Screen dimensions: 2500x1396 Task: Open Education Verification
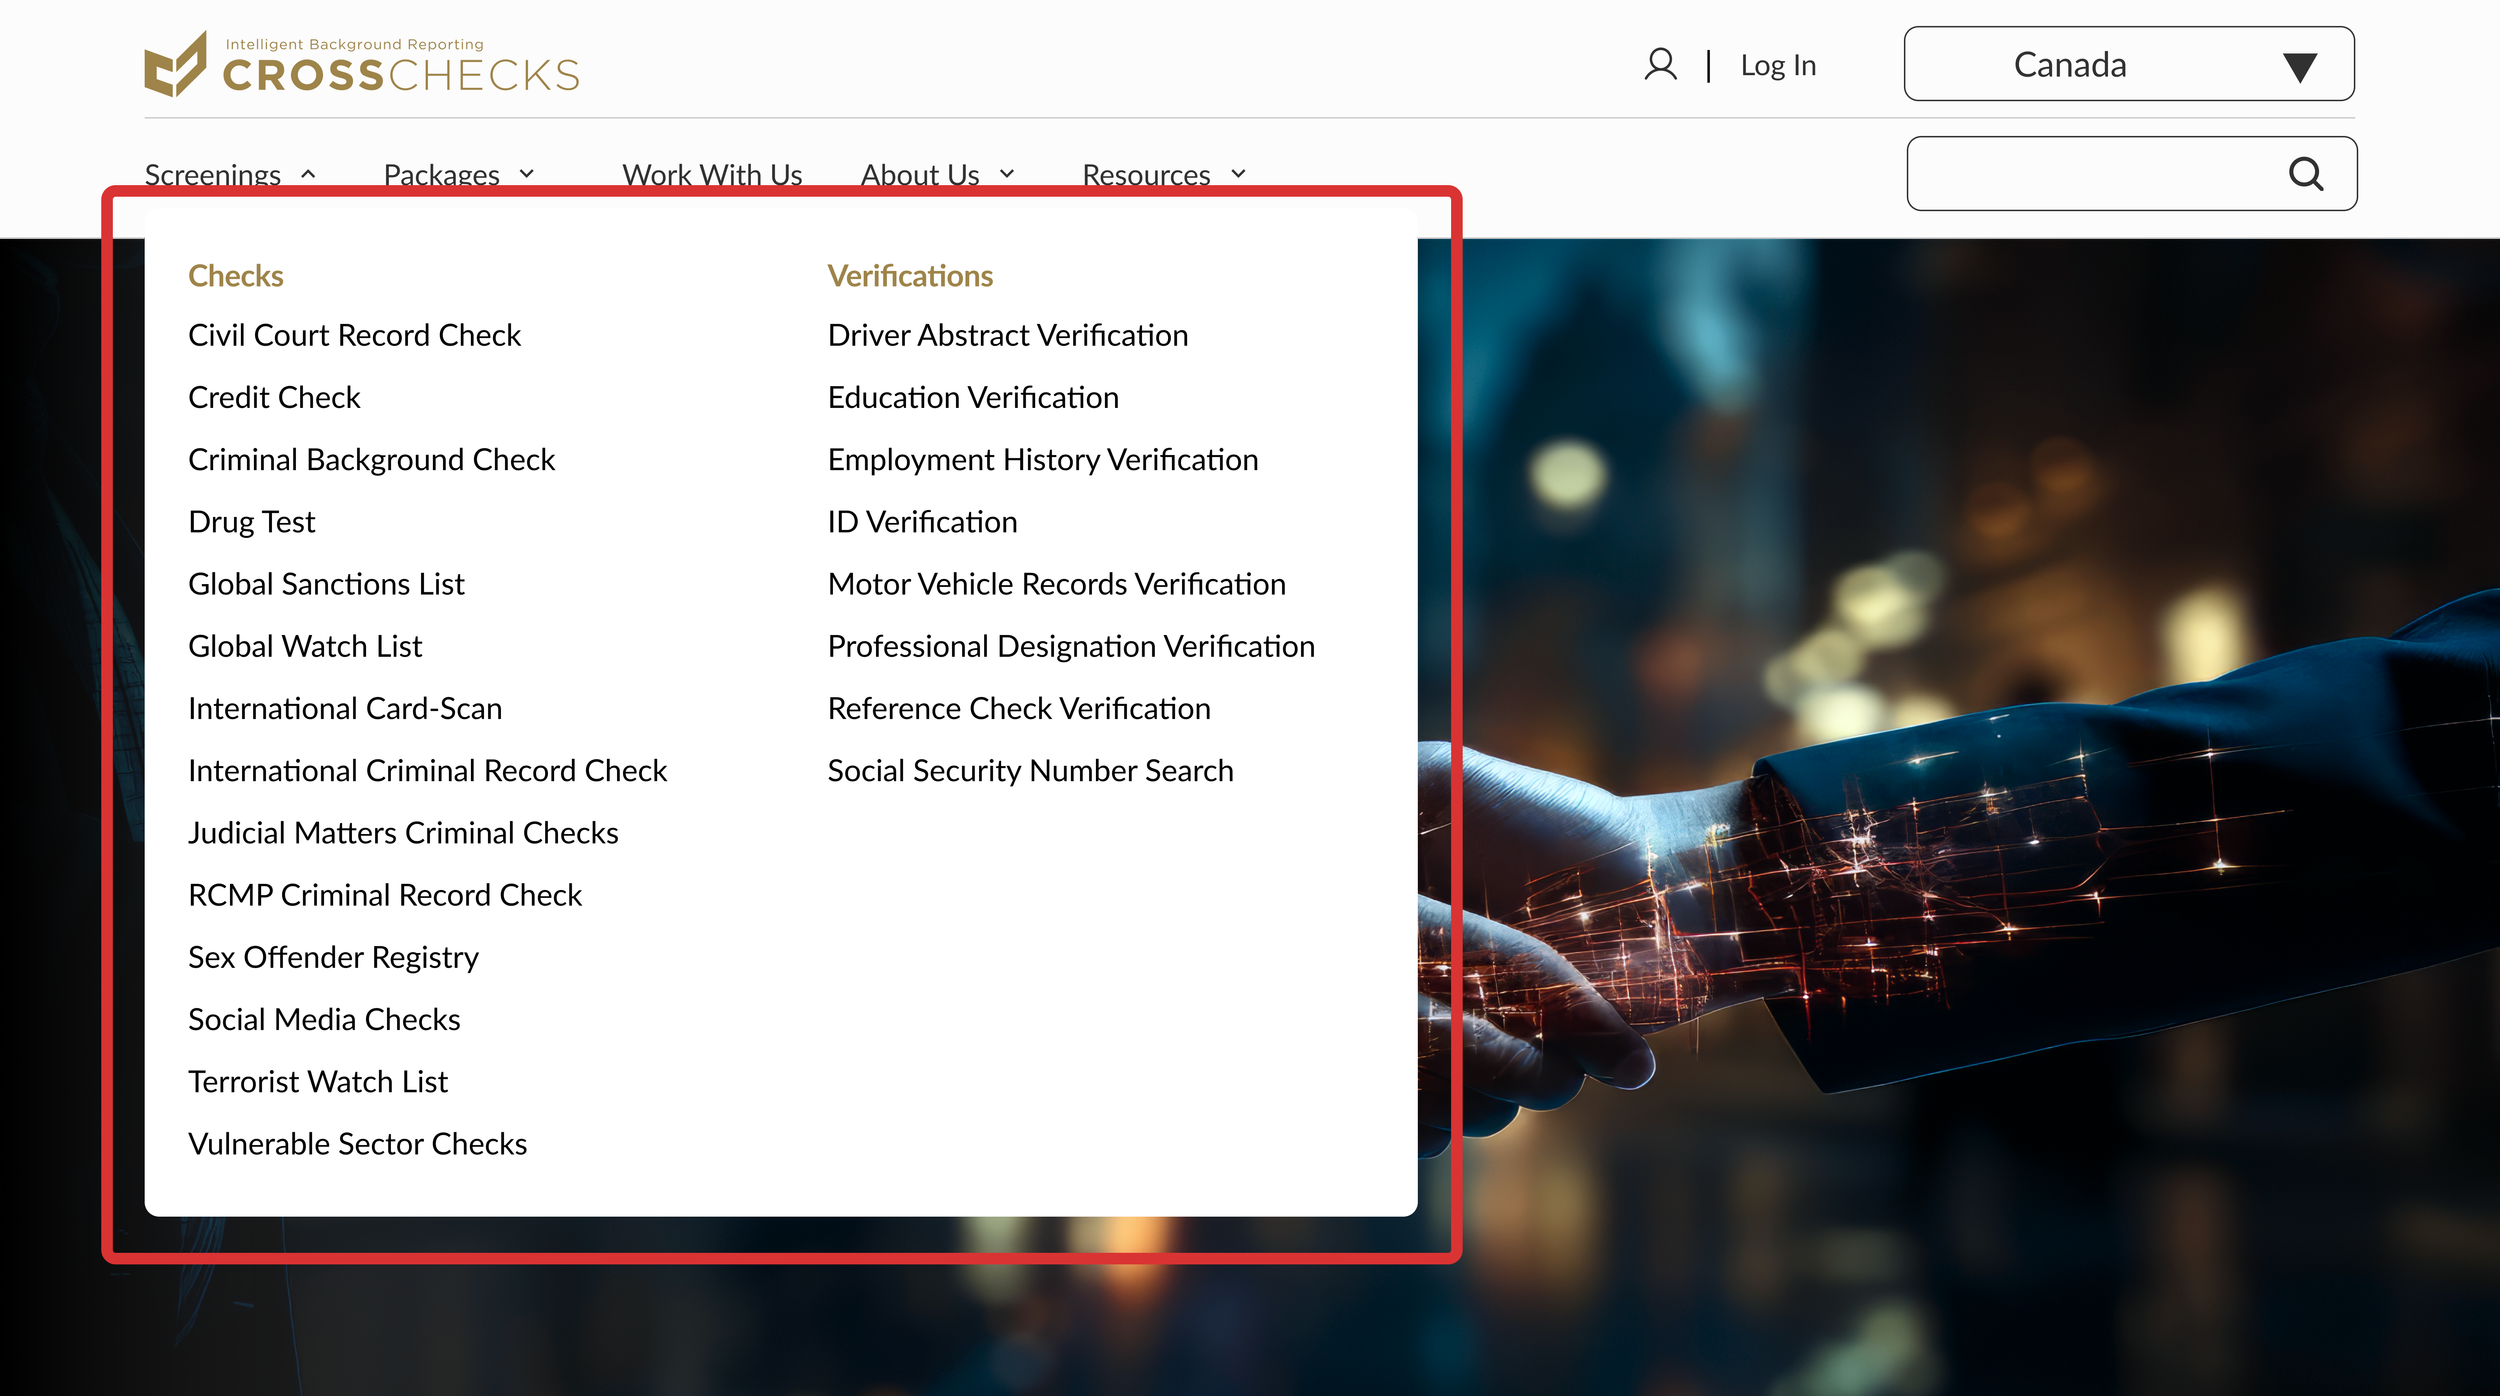(972, 398)
